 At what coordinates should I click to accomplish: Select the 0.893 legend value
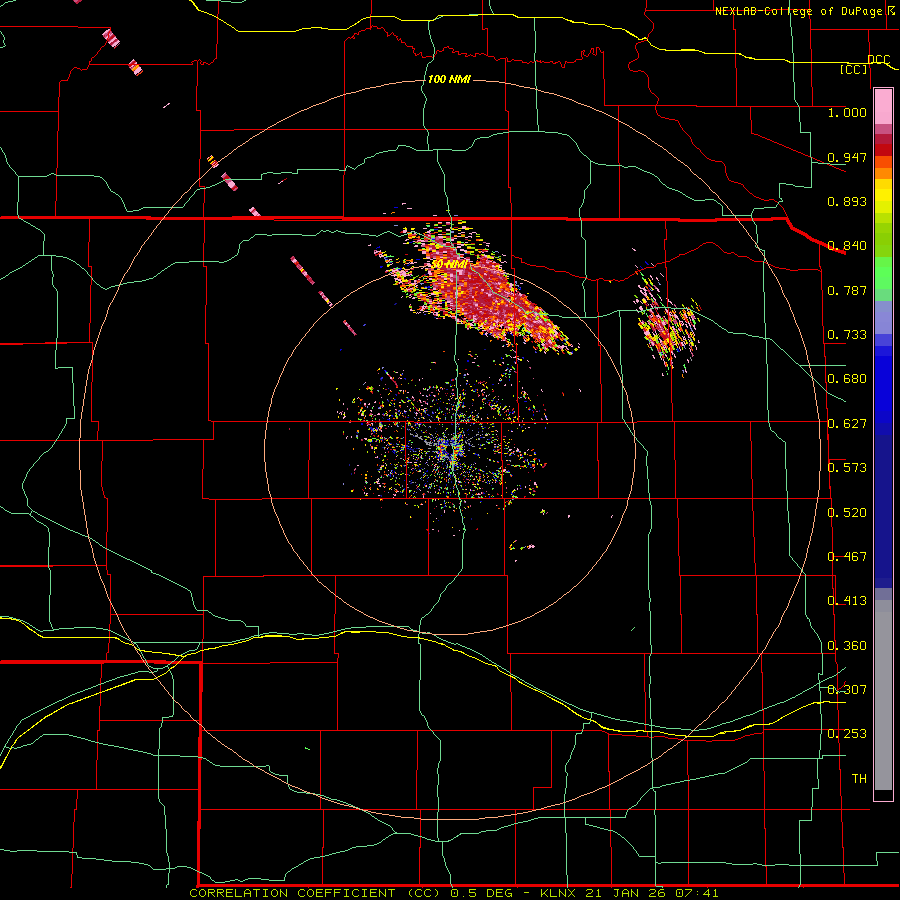click(847, 201)
